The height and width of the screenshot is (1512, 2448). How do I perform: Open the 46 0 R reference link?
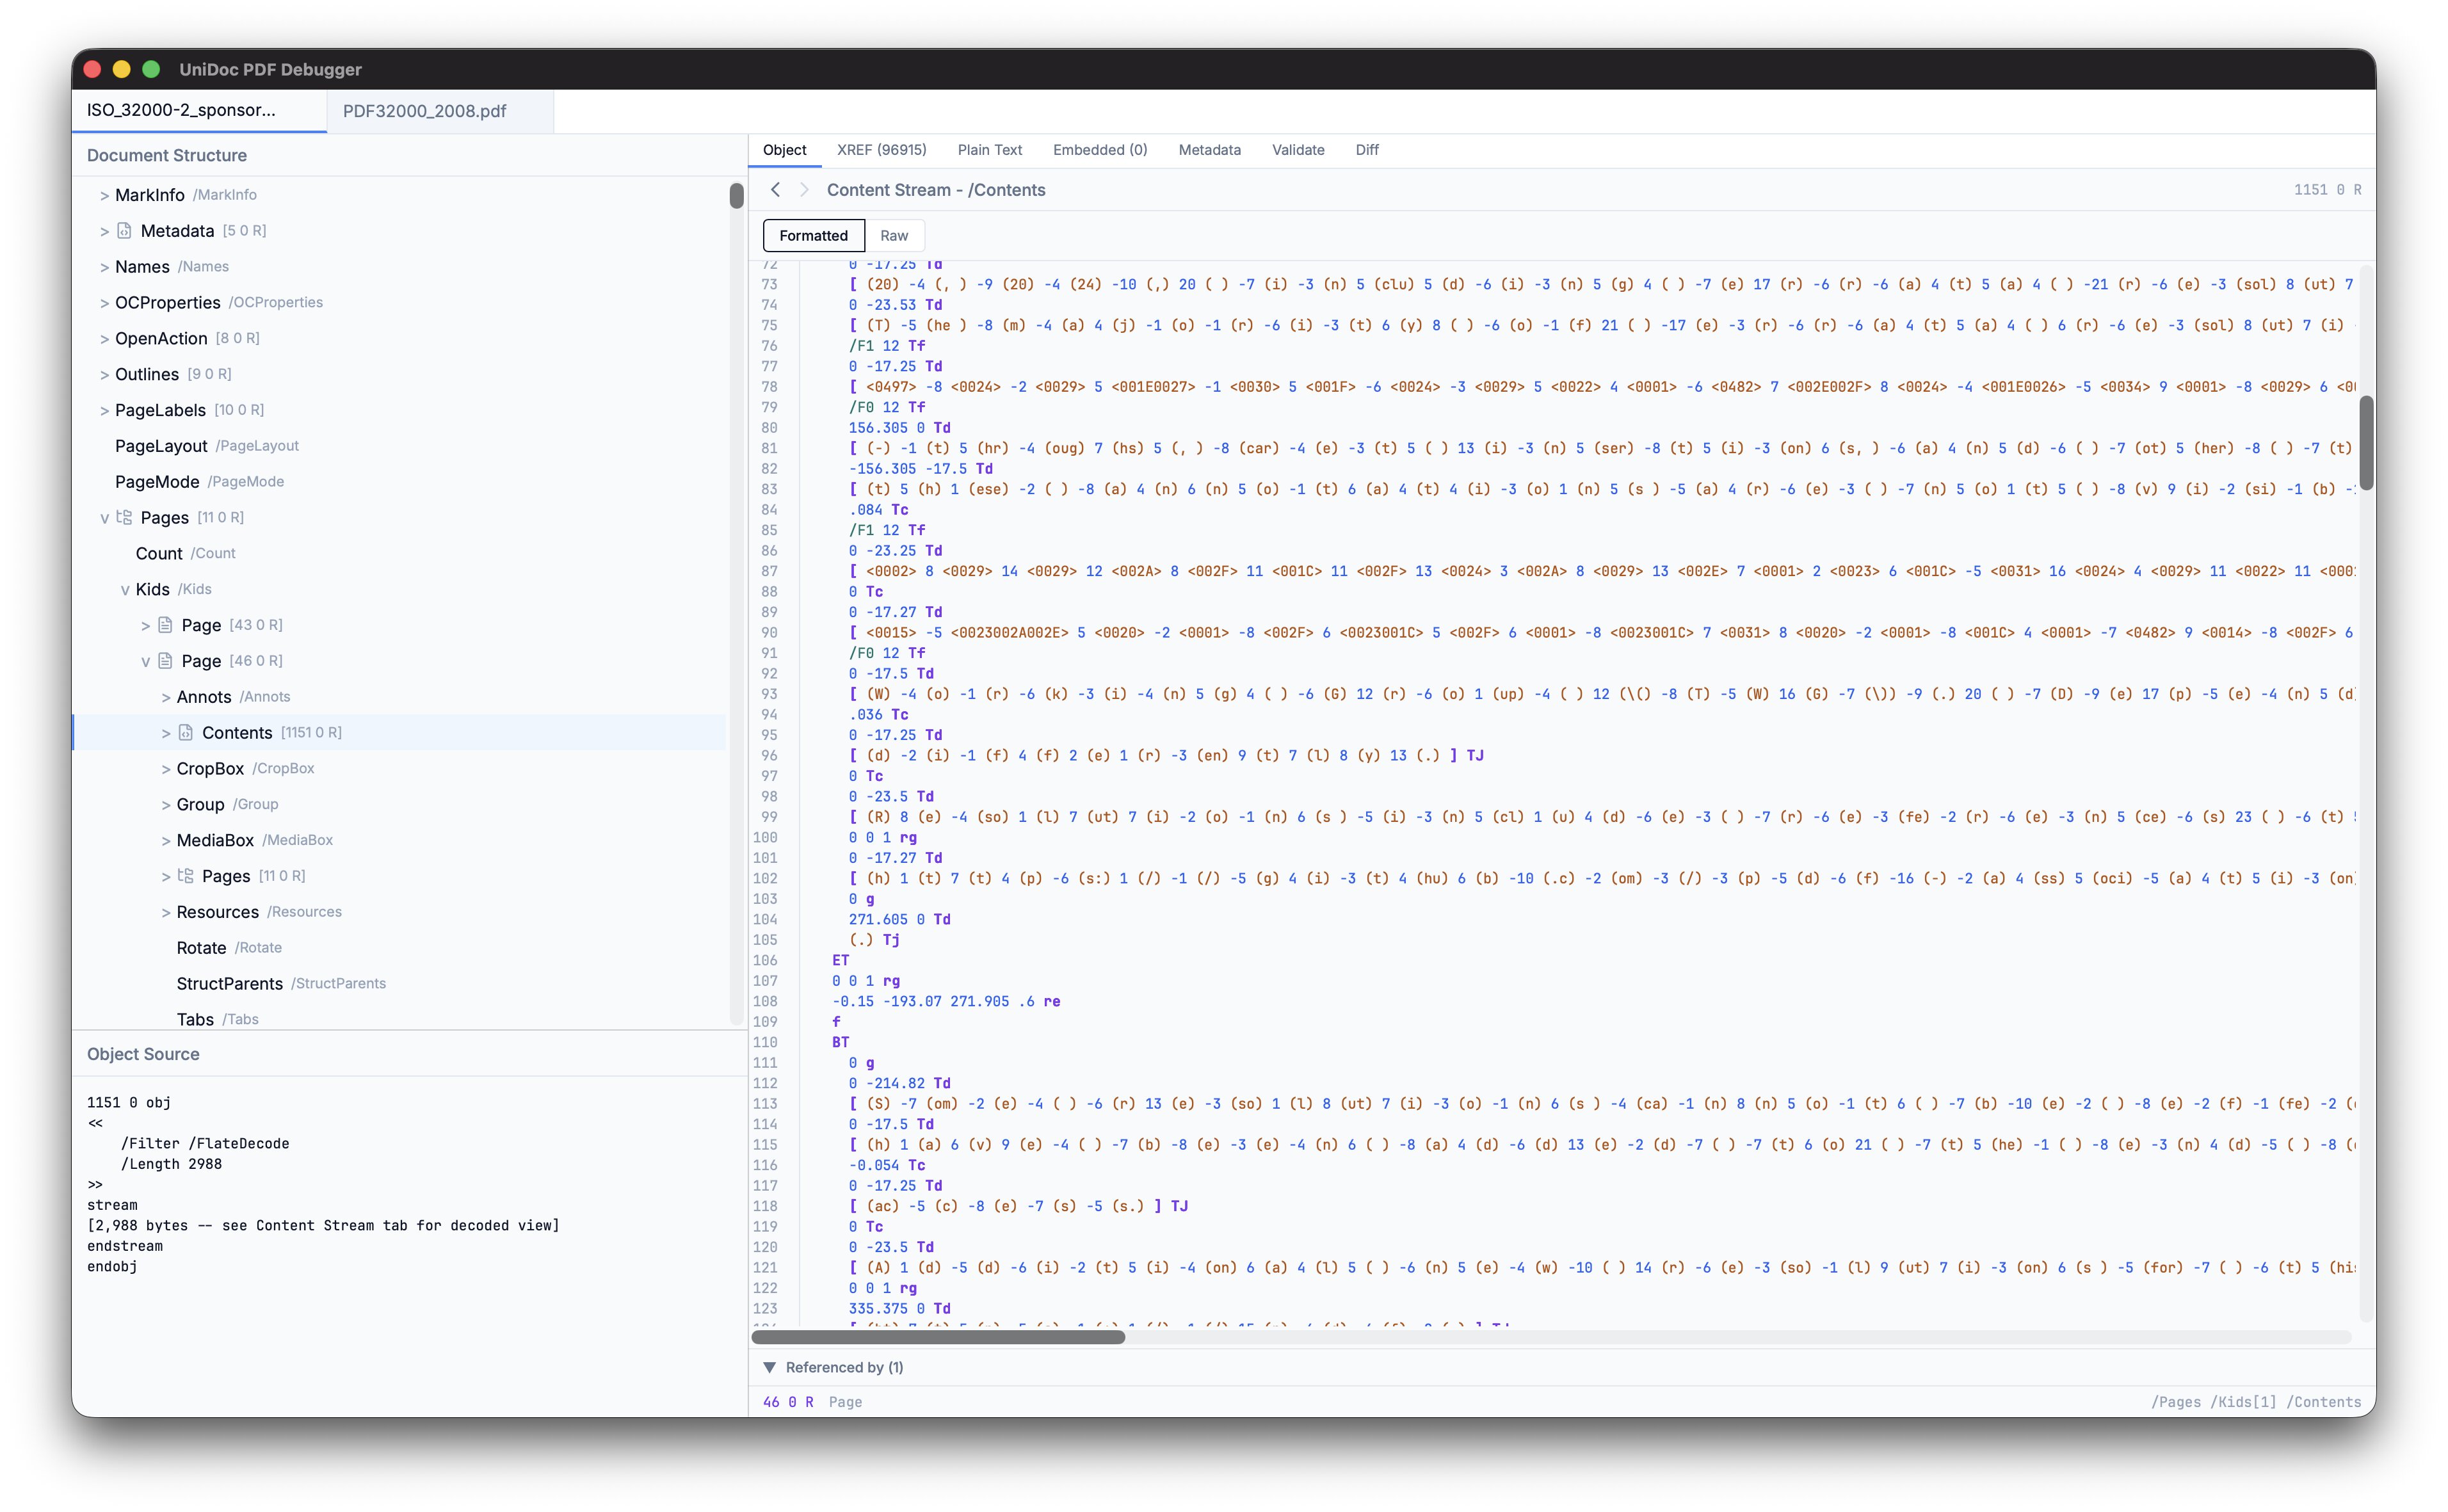(x=788, y=1402)
